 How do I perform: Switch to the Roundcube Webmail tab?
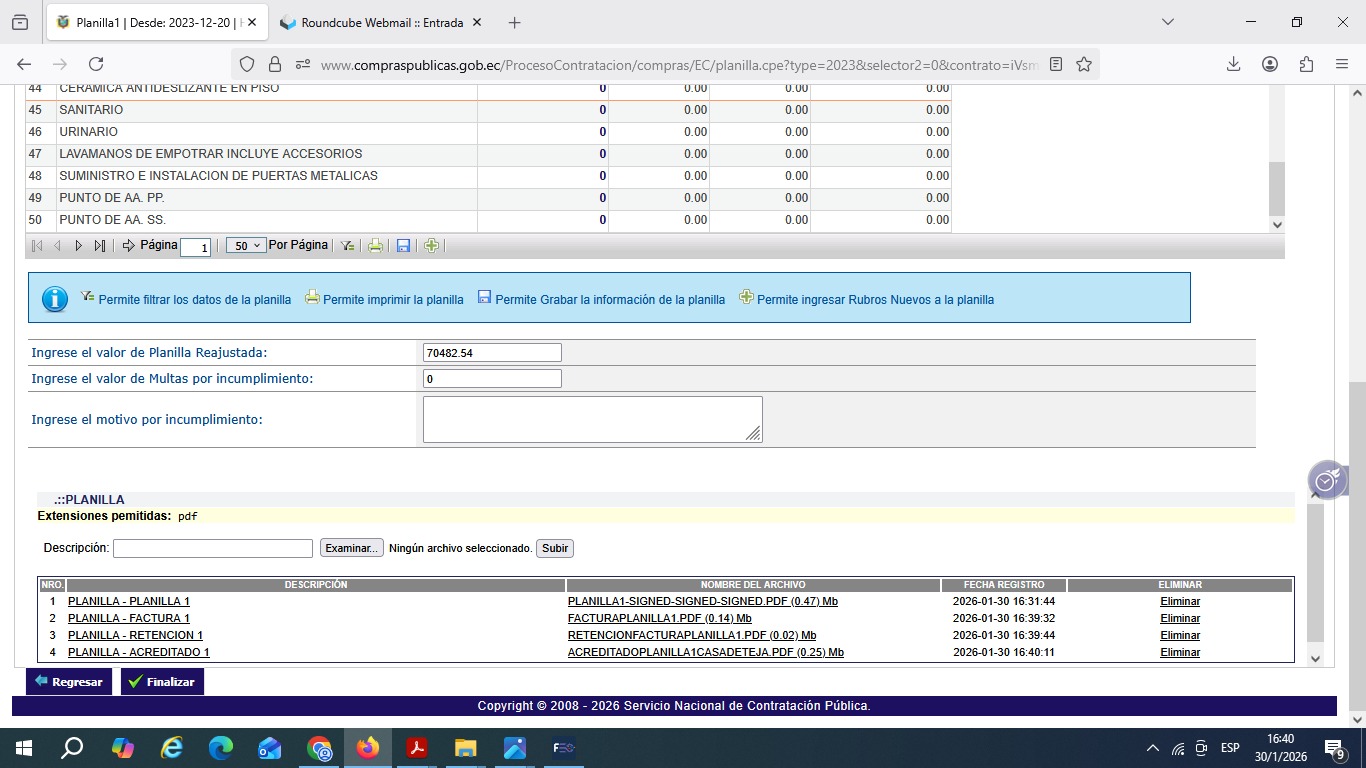coord(380,22)
